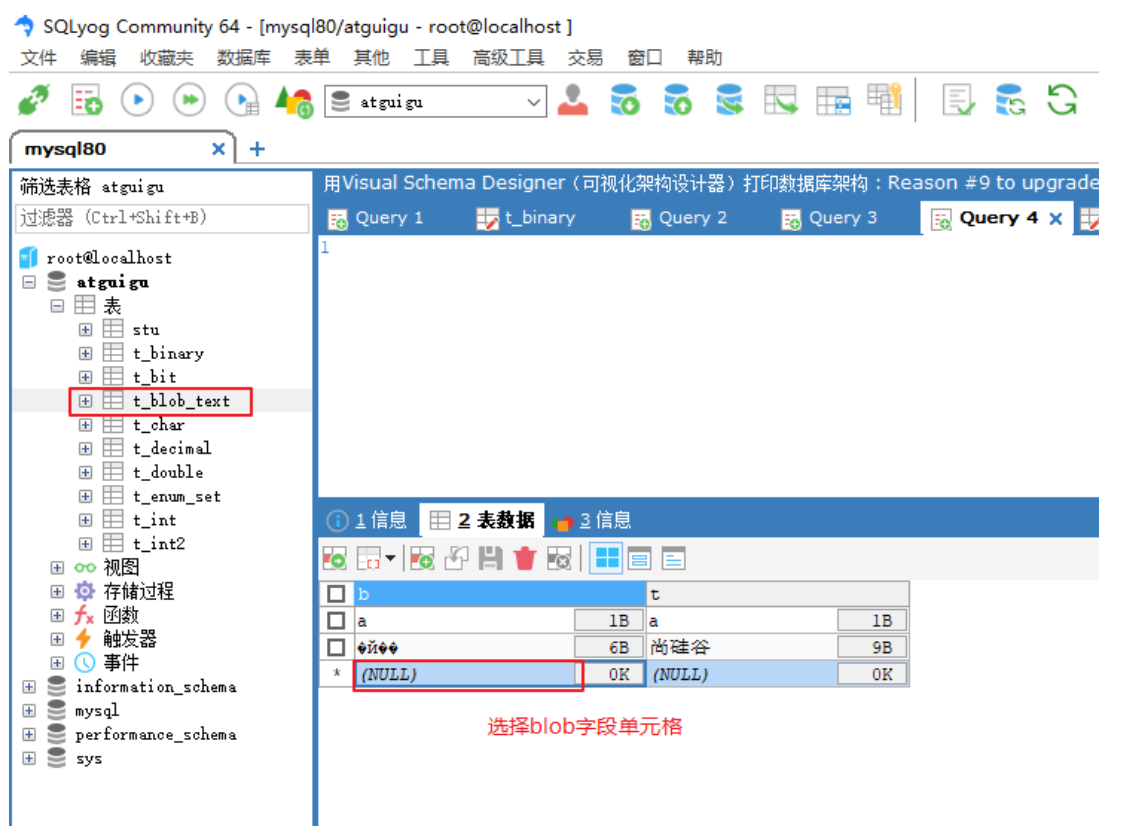The height and width of the screenshot is (833, 1129).
Task: Click the add row icon beside dropdown
Action: click(422, 559)
